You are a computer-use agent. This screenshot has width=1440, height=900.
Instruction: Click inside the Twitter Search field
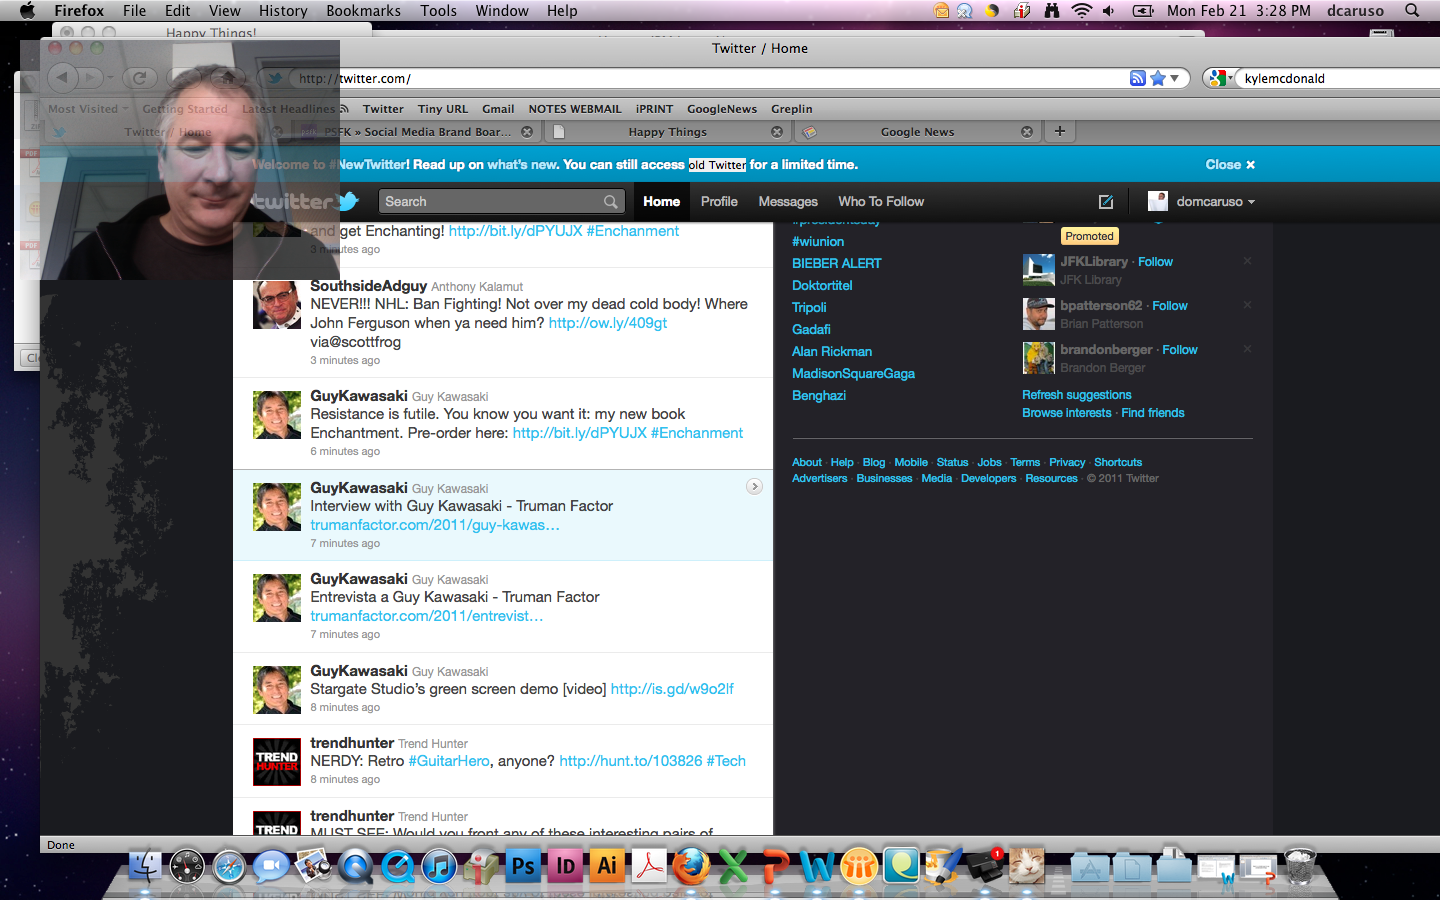pos(490,202)
